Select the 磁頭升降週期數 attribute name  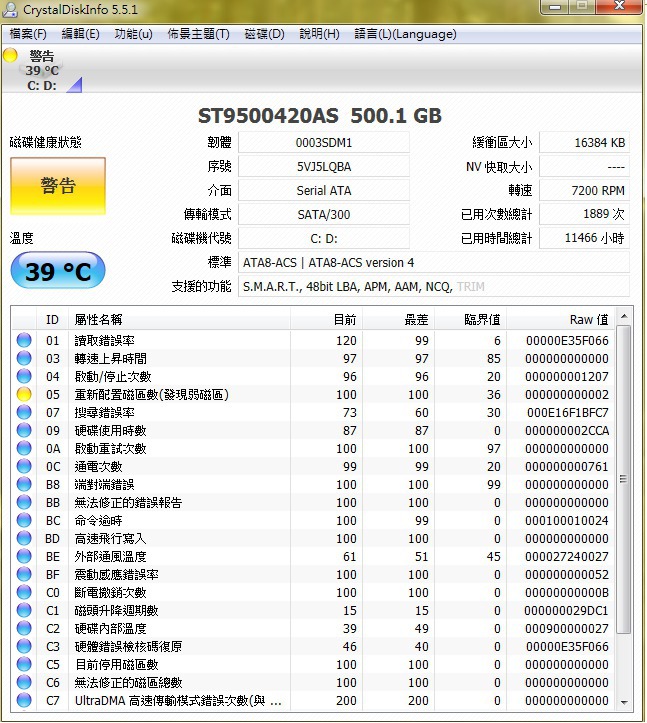pos(117,610)
